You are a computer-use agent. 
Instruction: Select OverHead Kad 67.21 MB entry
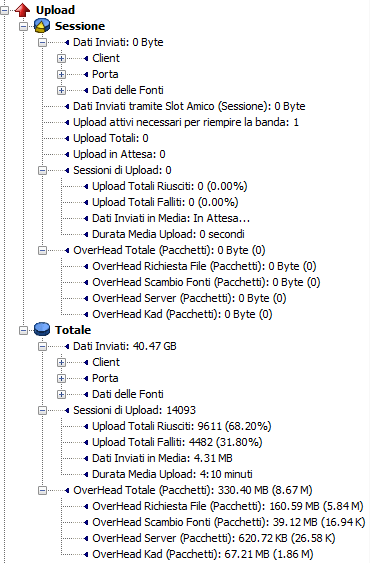203,554
